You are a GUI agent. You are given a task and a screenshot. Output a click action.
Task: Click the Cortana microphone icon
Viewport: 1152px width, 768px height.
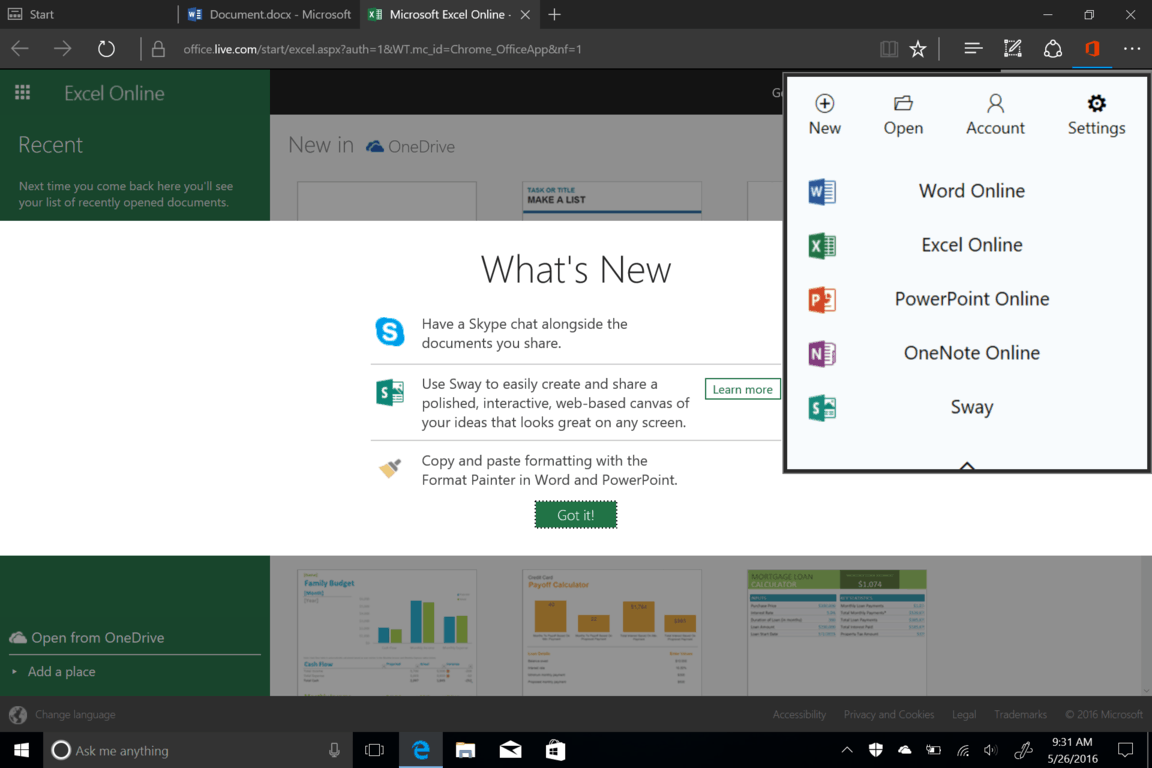[334, 750]
